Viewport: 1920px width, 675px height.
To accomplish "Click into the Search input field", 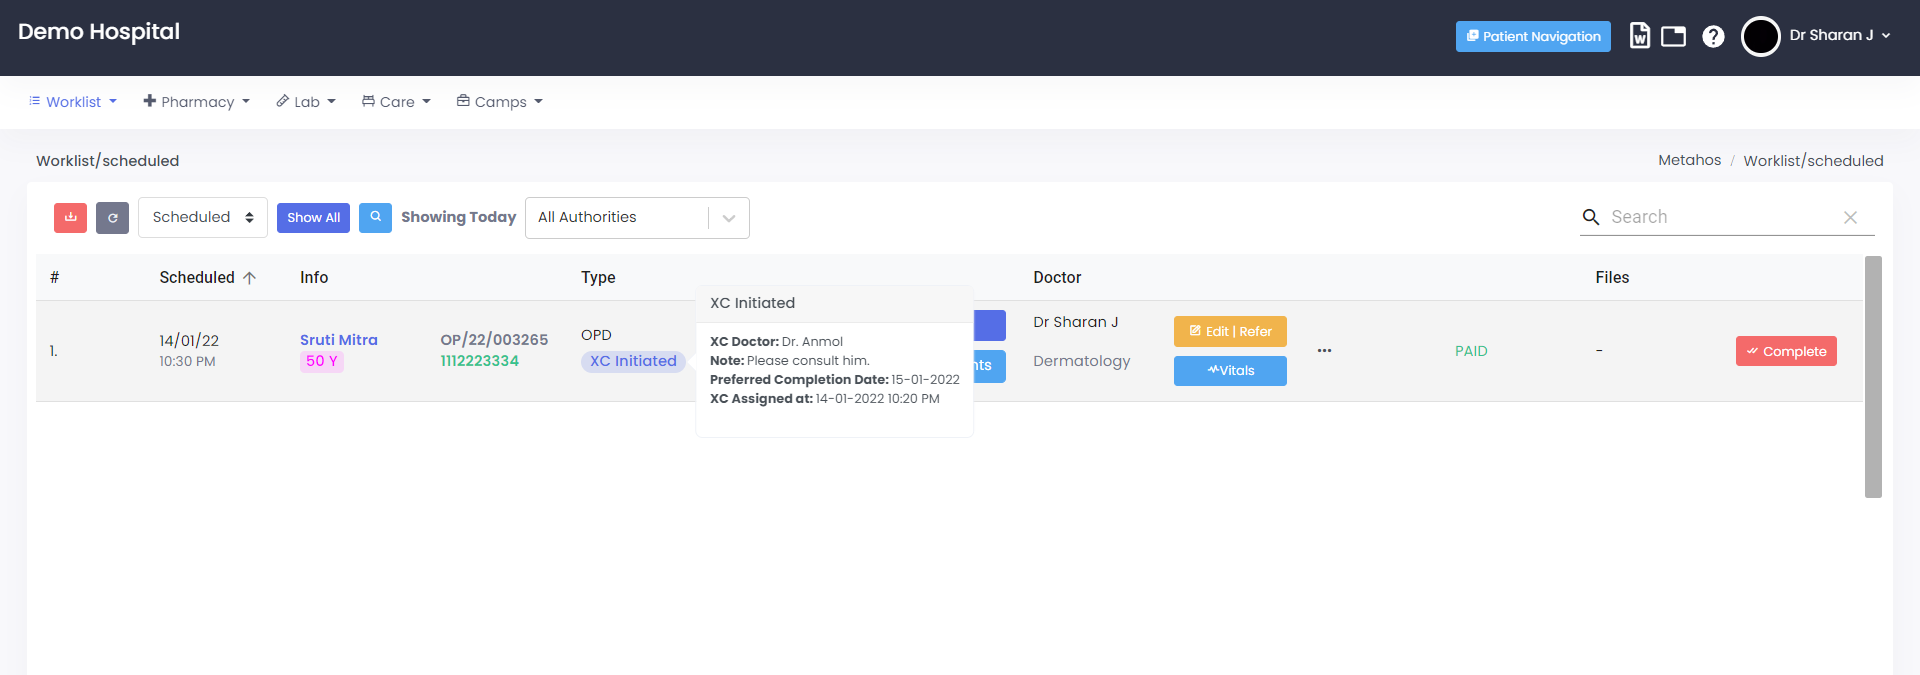I will coord(1720,217).
